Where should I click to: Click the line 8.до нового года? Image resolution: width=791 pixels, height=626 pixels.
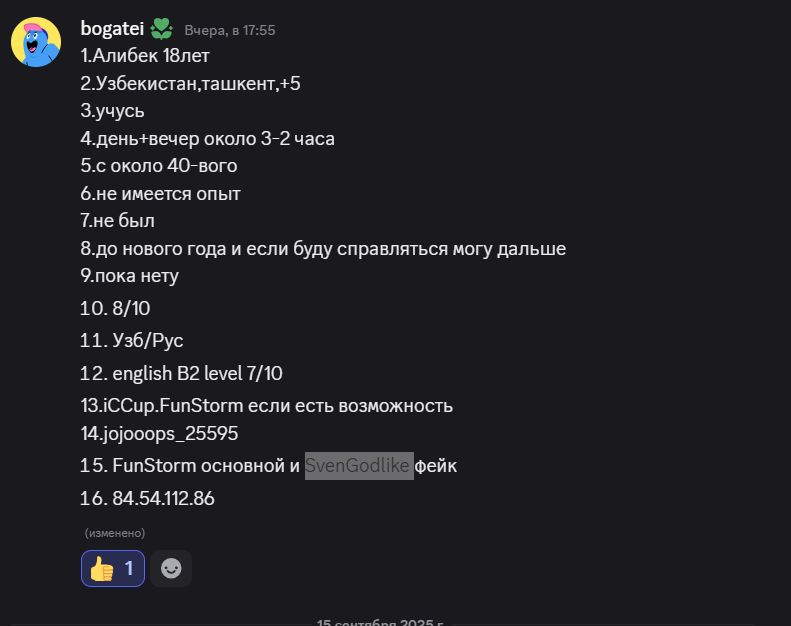[x=323, y=249]
